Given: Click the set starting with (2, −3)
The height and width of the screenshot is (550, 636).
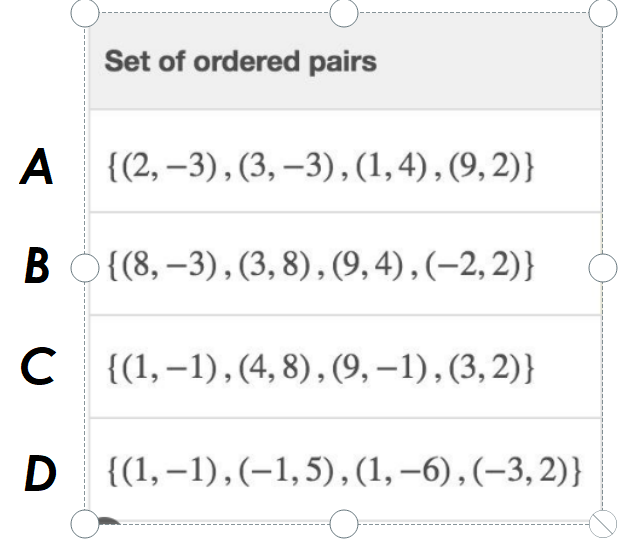Looking at the screenshot, I should (x=322, y=166).
